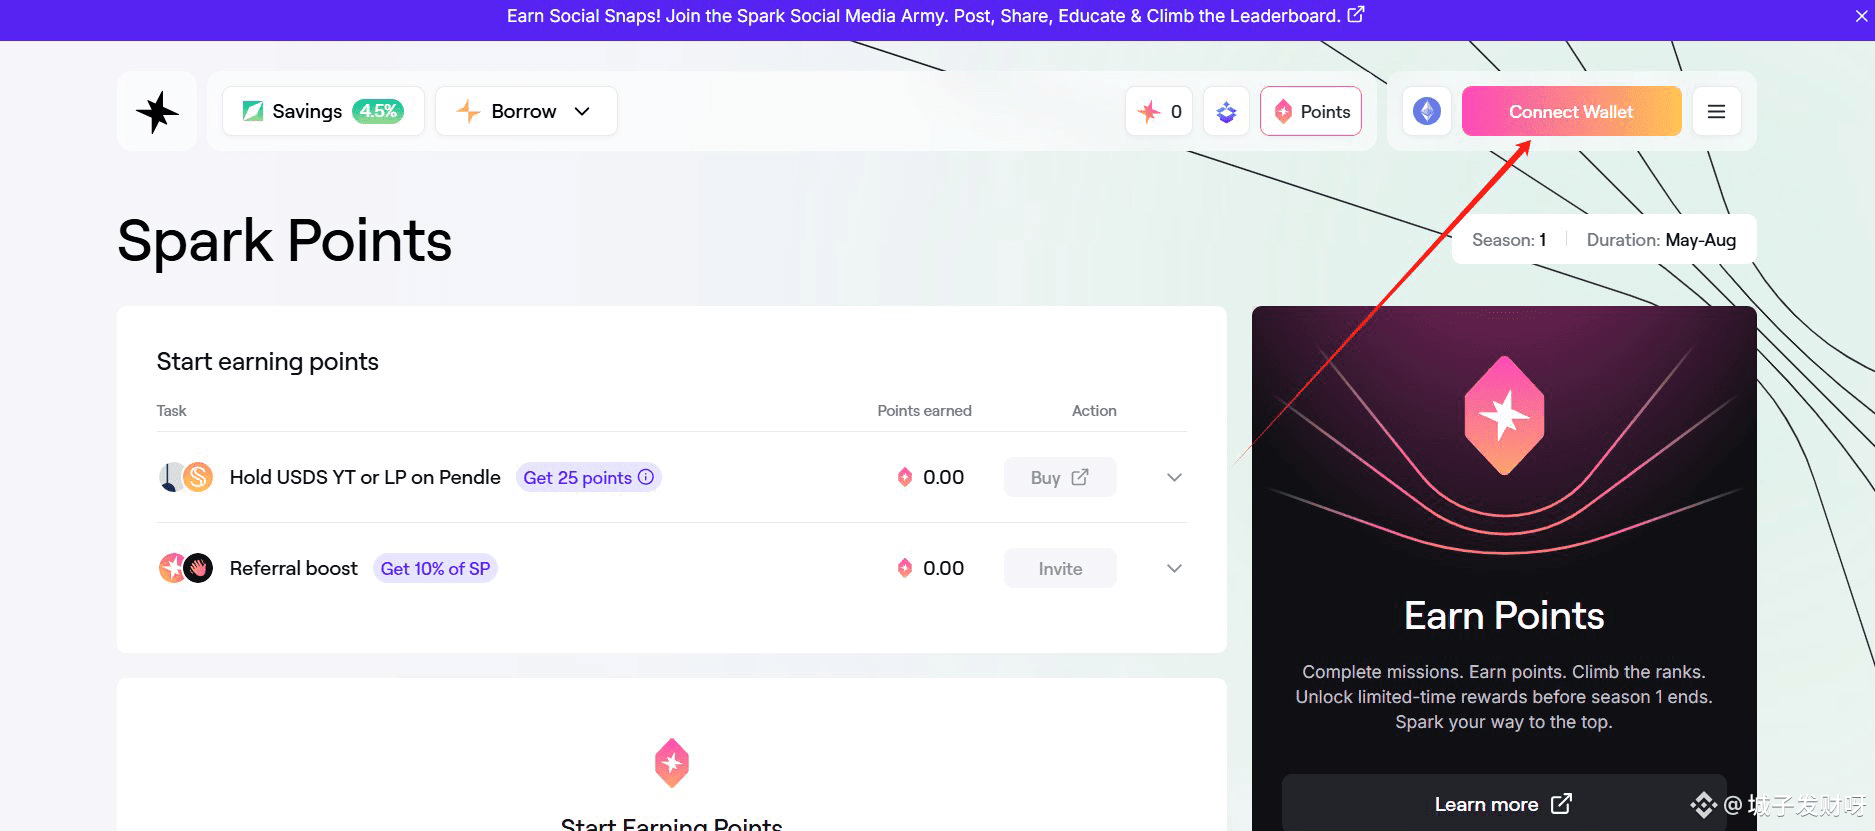Open the Points tab

[1311, 112]
